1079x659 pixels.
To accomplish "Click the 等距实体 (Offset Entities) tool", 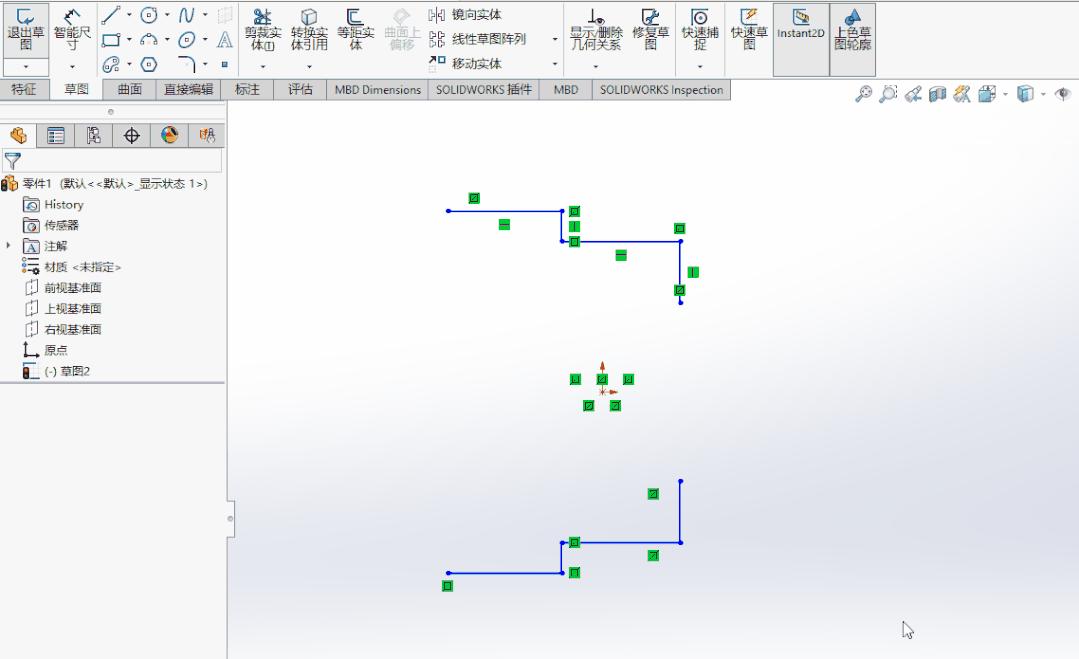I will point(355,35).
